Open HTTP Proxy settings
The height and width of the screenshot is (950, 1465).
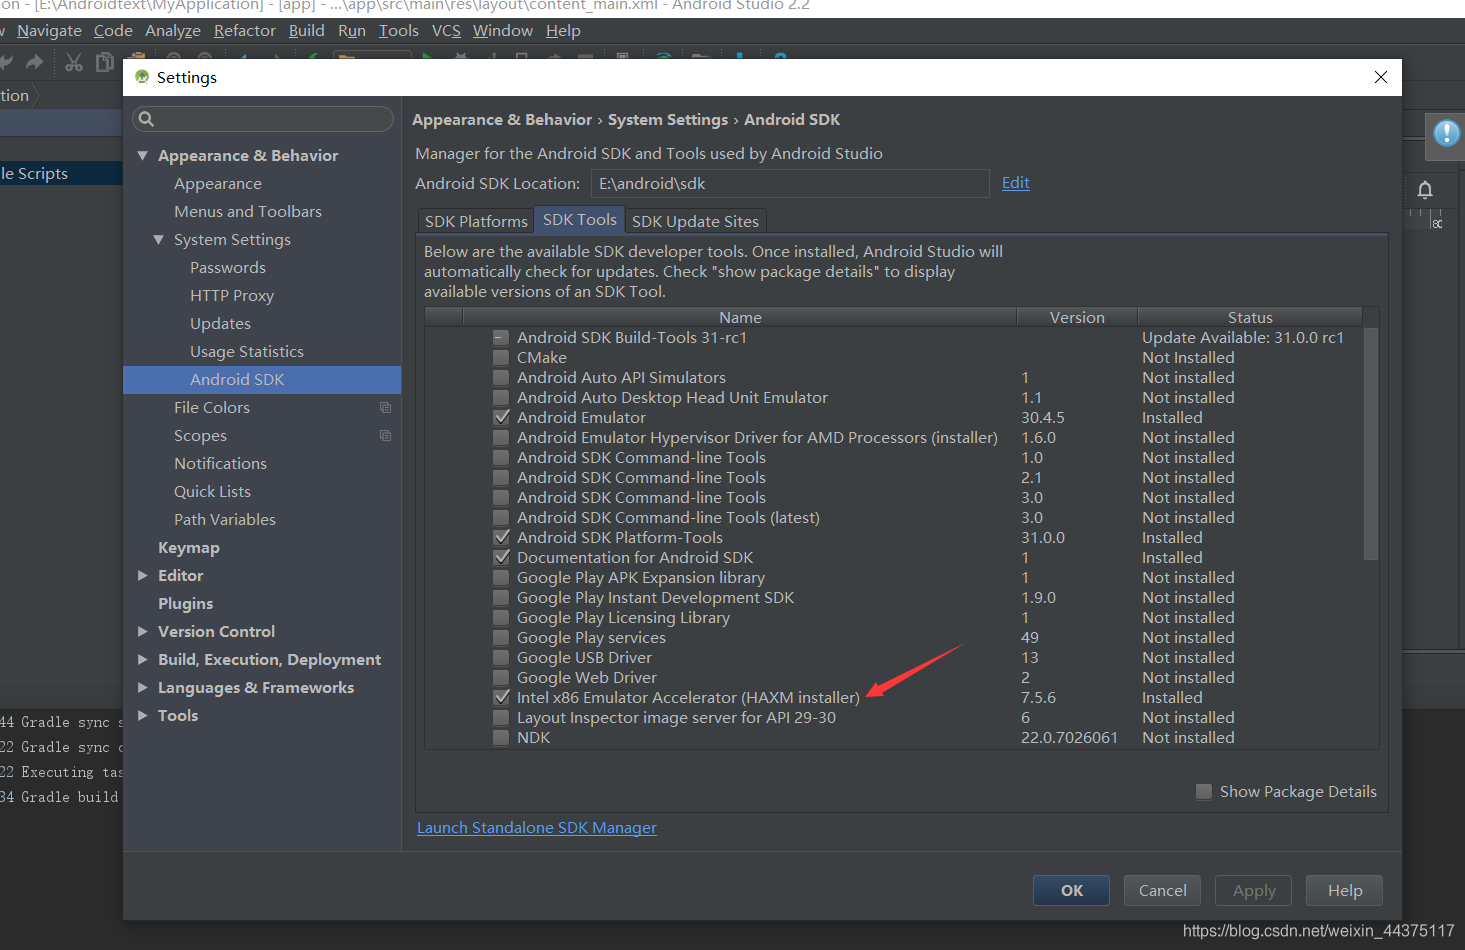click(232, 296)
